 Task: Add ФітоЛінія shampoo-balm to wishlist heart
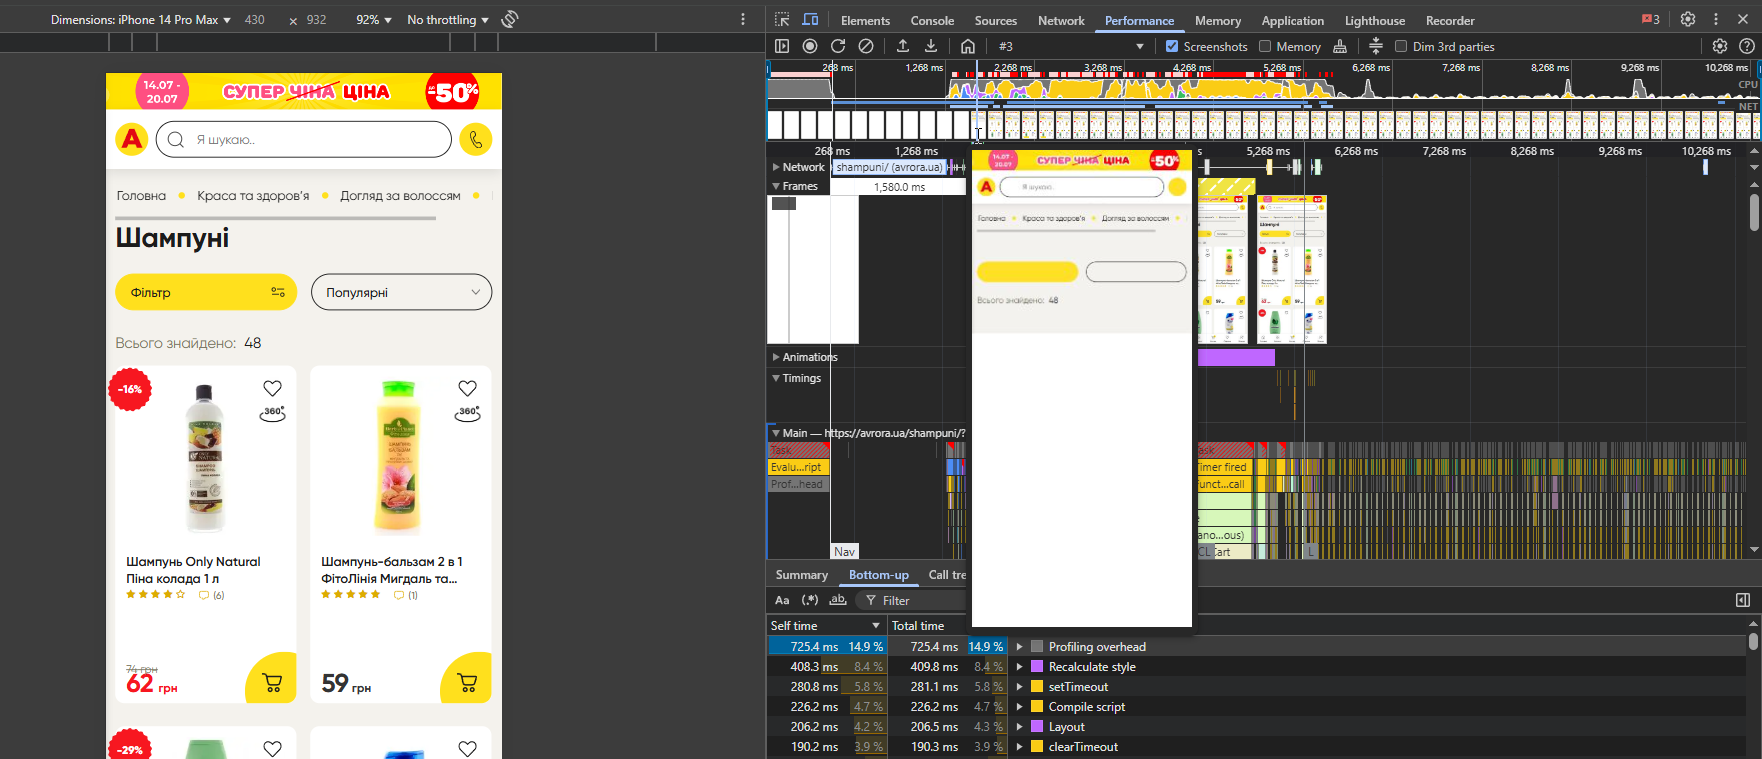467,388
